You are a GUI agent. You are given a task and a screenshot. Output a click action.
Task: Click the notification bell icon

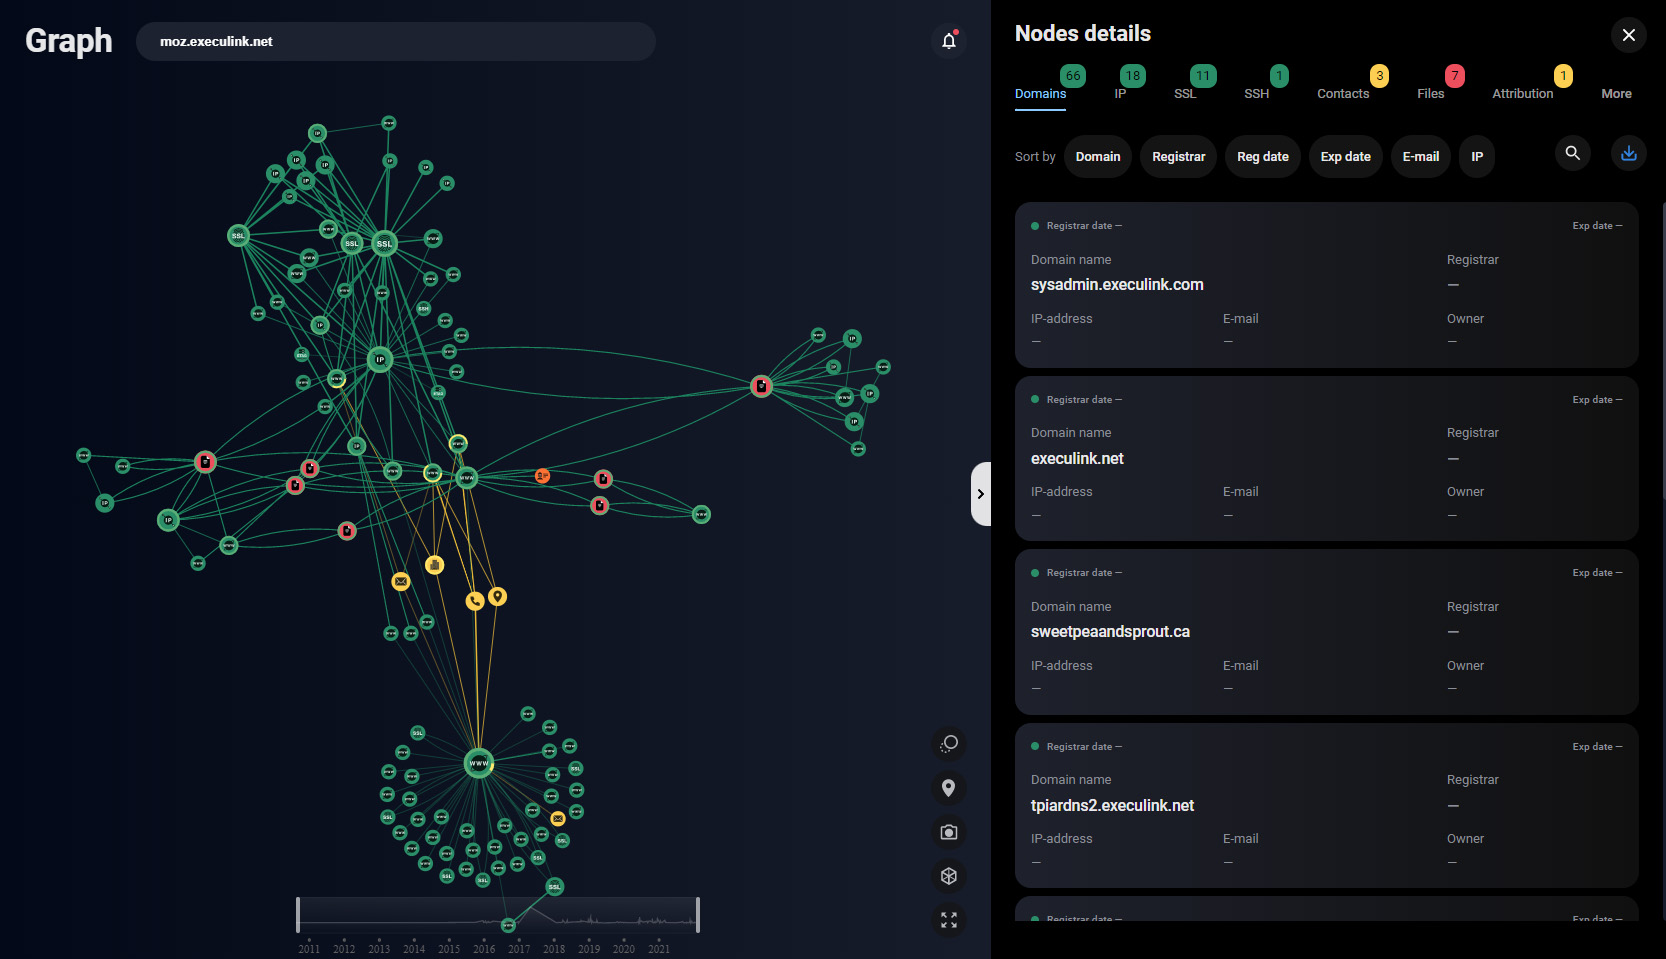(949, 41)
